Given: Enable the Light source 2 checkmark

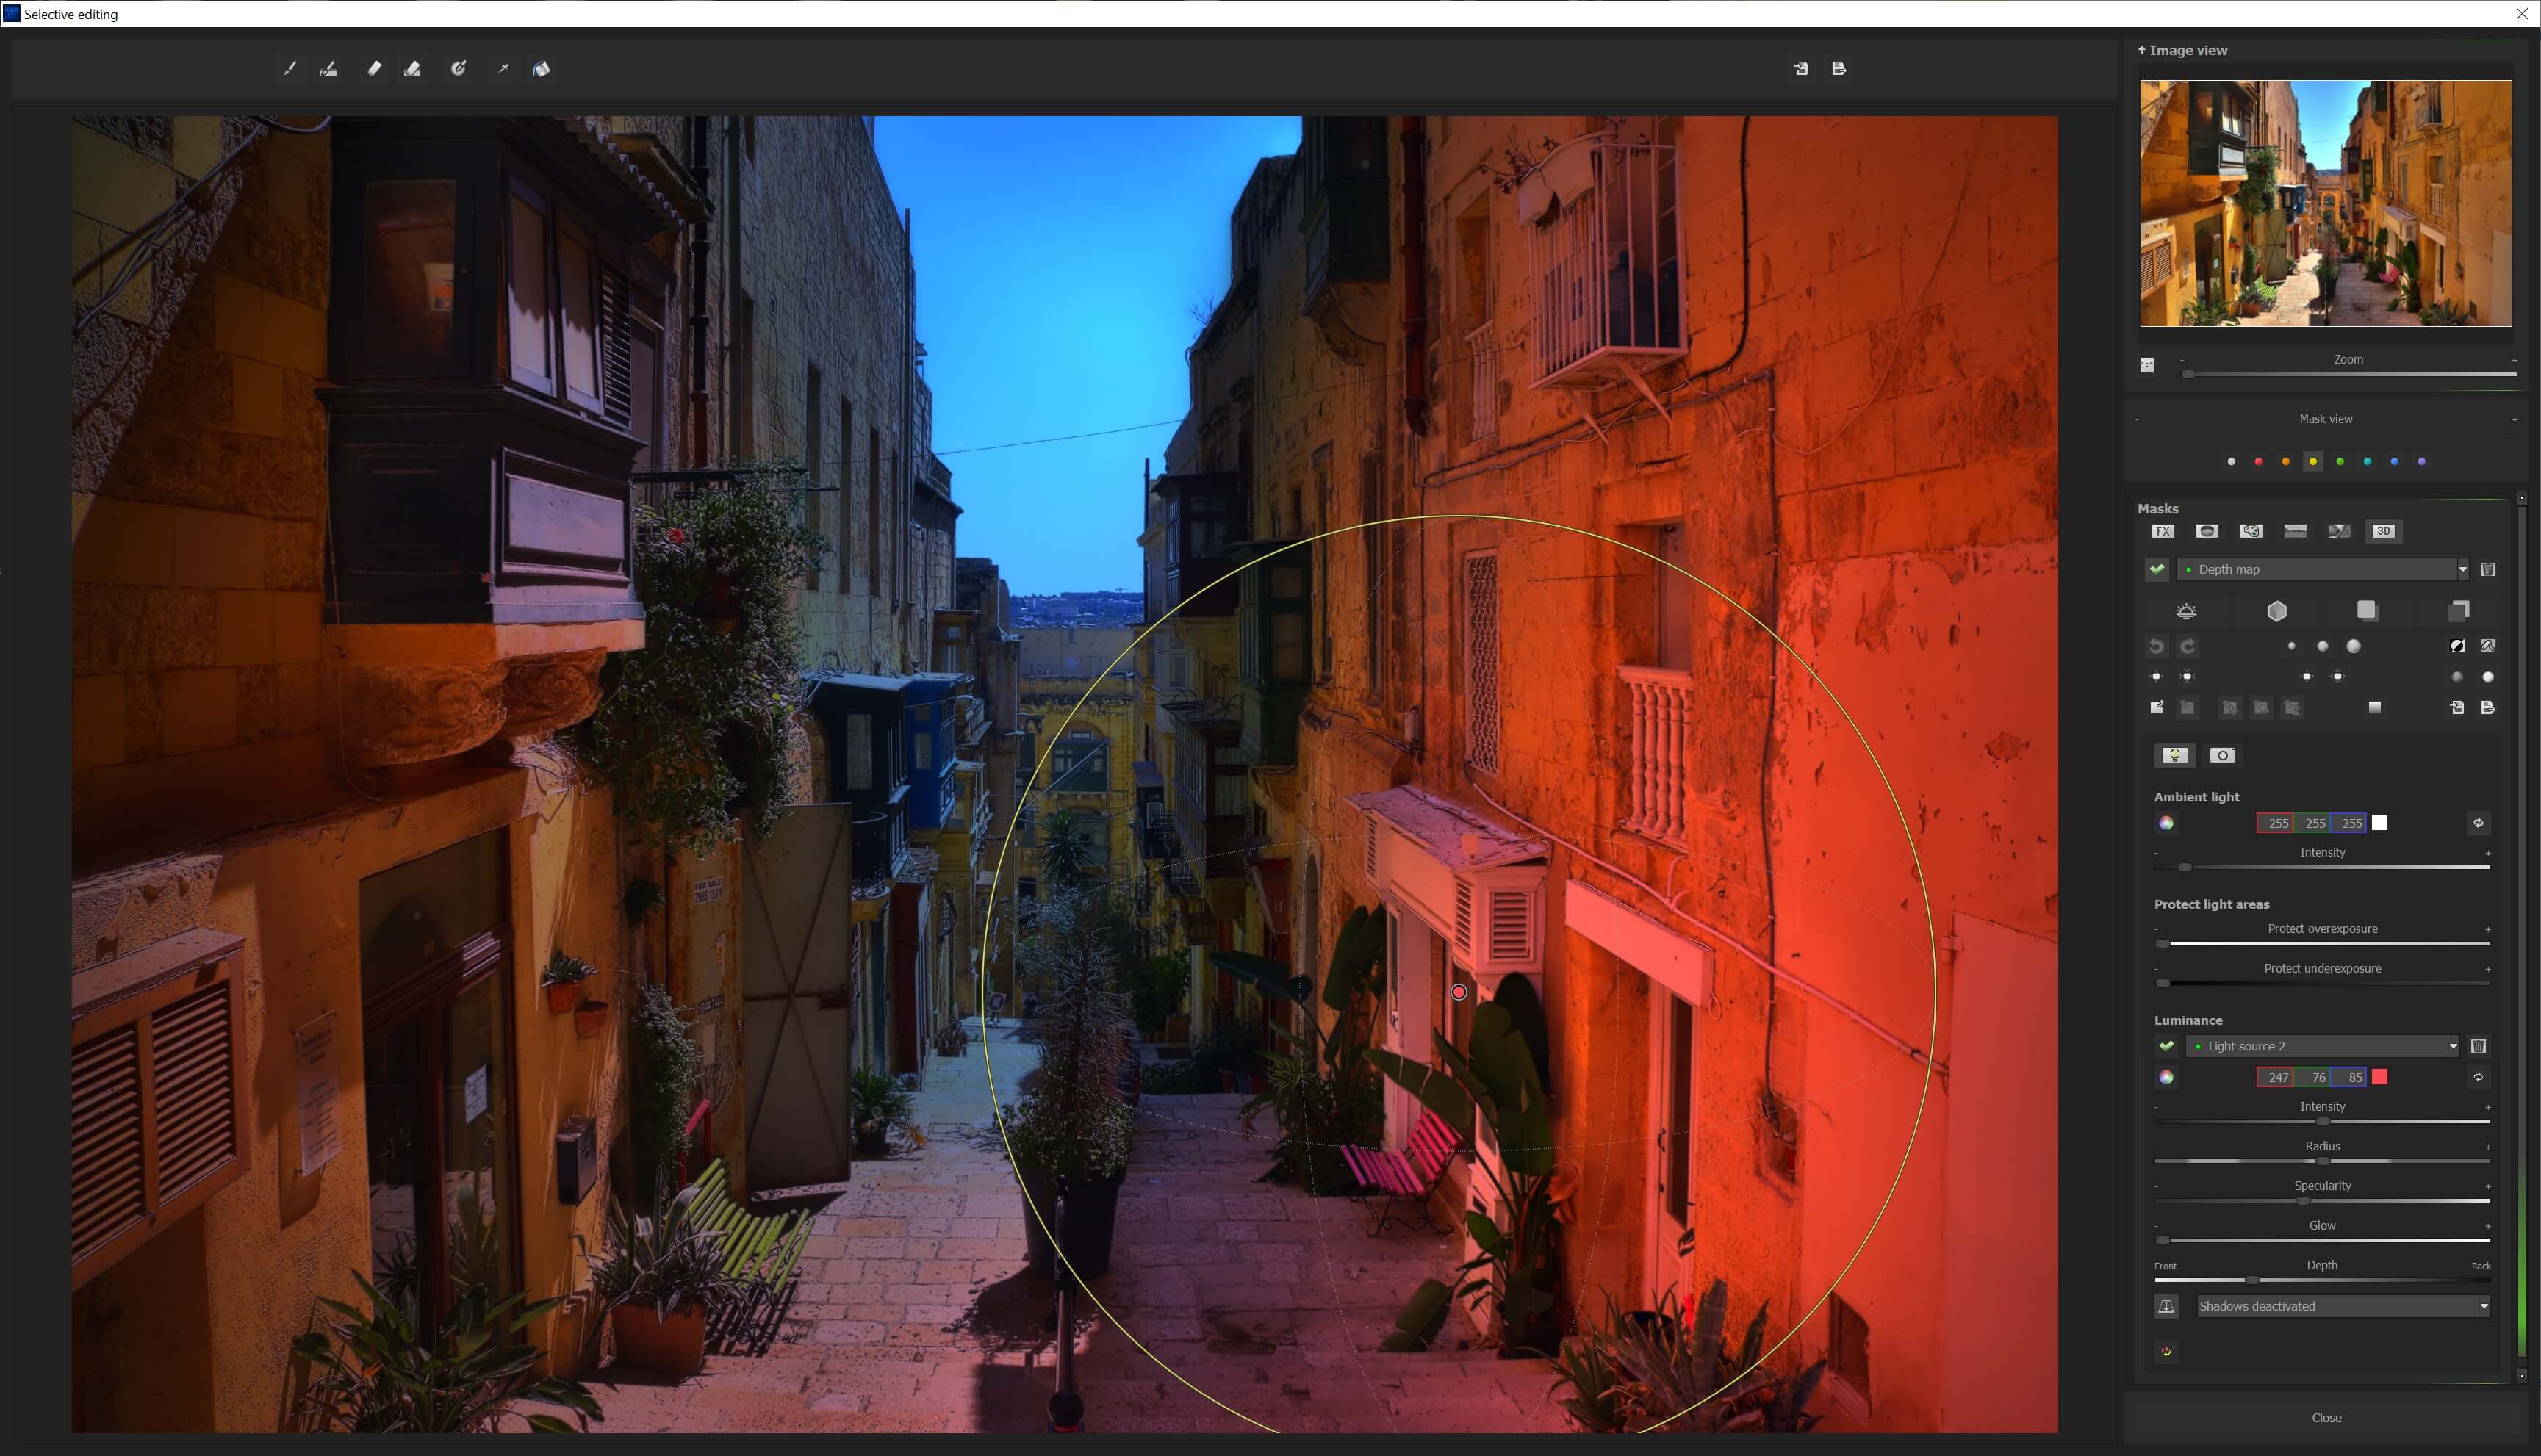Looking at the screenshot, I should [x=2166, y=1046].
